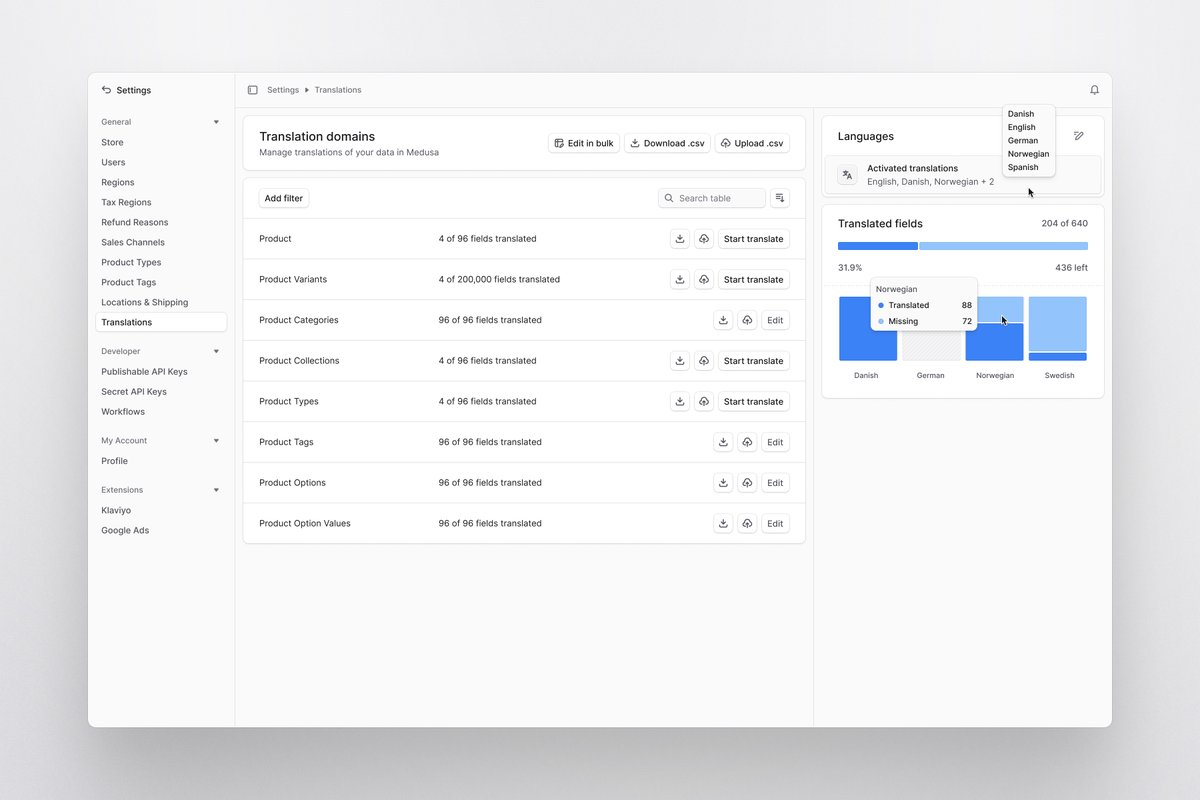Viewport: 1200px width, 800px height.
Task: Click the translate icon beside Activated translations
Action: pos(847,175)
